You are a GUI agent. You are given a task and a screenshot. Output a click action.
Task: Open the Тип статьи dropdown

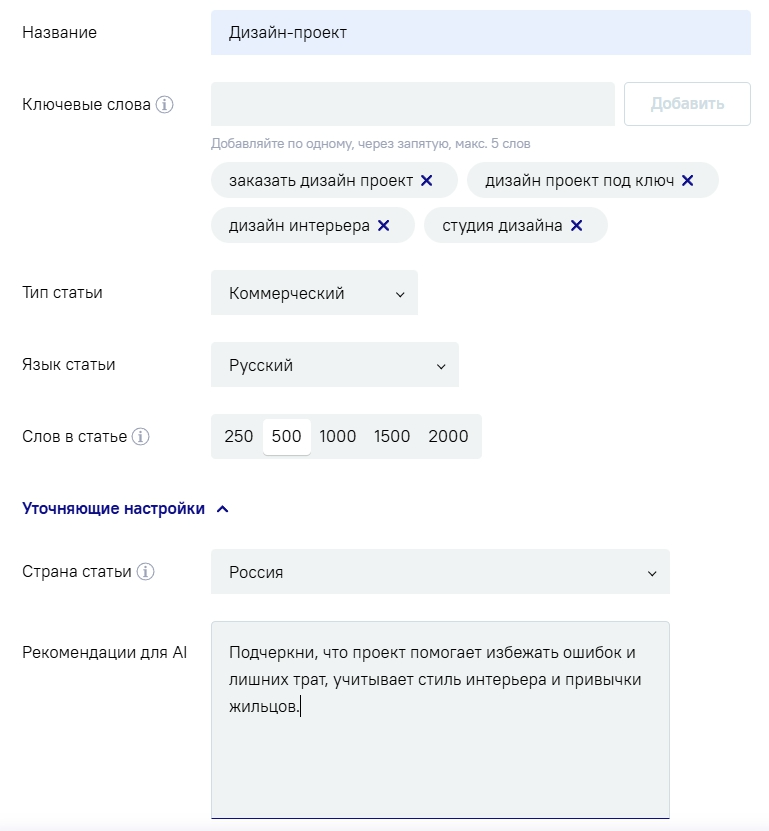pos(313,293)
